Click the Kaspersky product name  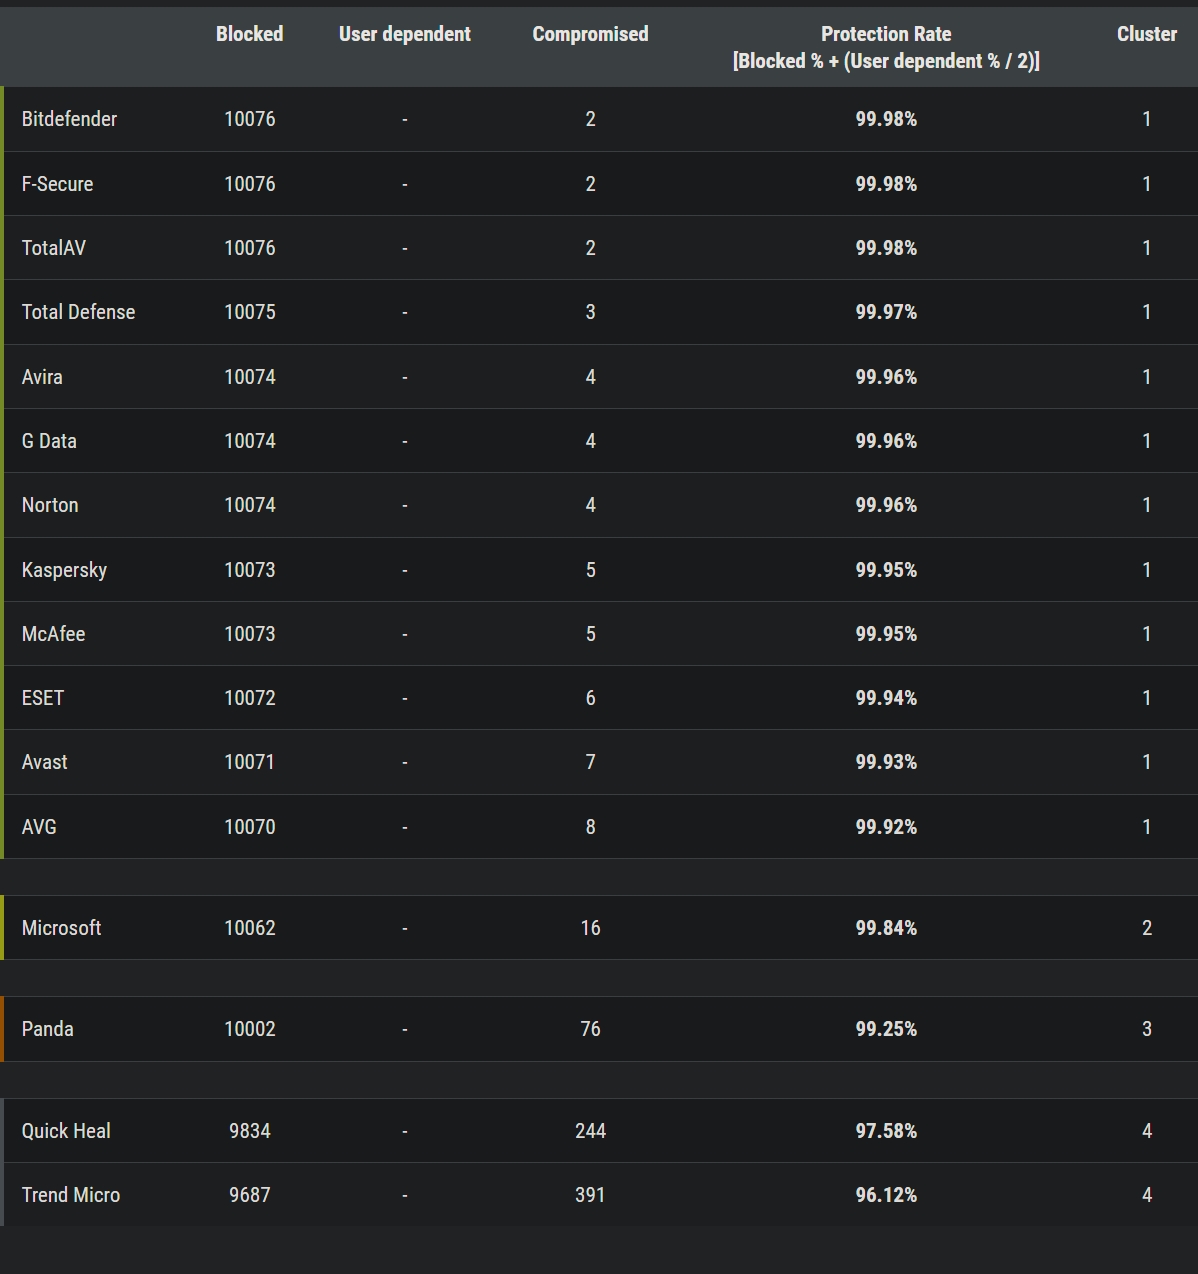coord(64,570)
